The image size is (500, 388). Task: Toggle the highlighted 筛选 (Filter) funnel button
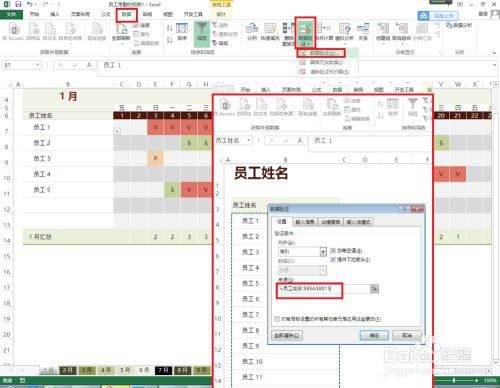202,33
